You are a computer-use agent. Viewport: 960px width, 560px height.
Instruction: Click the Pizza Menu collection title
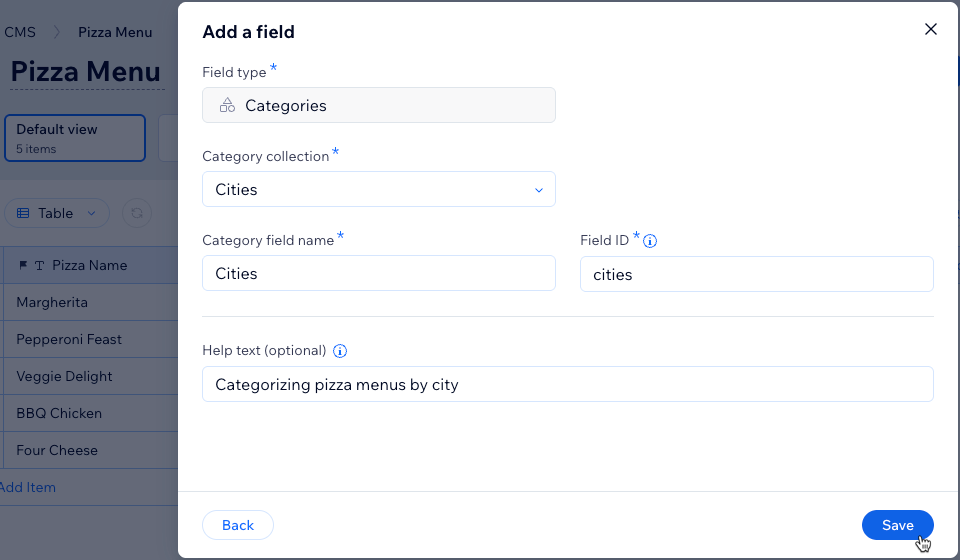86,72
